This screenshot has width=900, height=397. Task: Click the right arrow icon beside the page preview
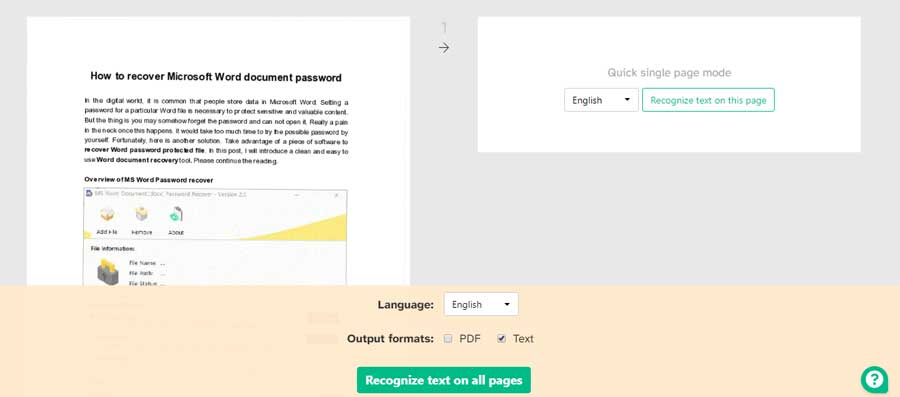(x=444, y=48)
